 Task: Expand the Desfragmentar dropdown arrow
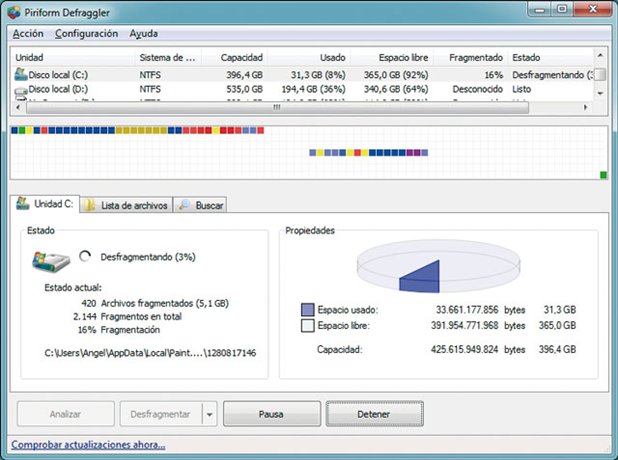click(x=209, y=413)
